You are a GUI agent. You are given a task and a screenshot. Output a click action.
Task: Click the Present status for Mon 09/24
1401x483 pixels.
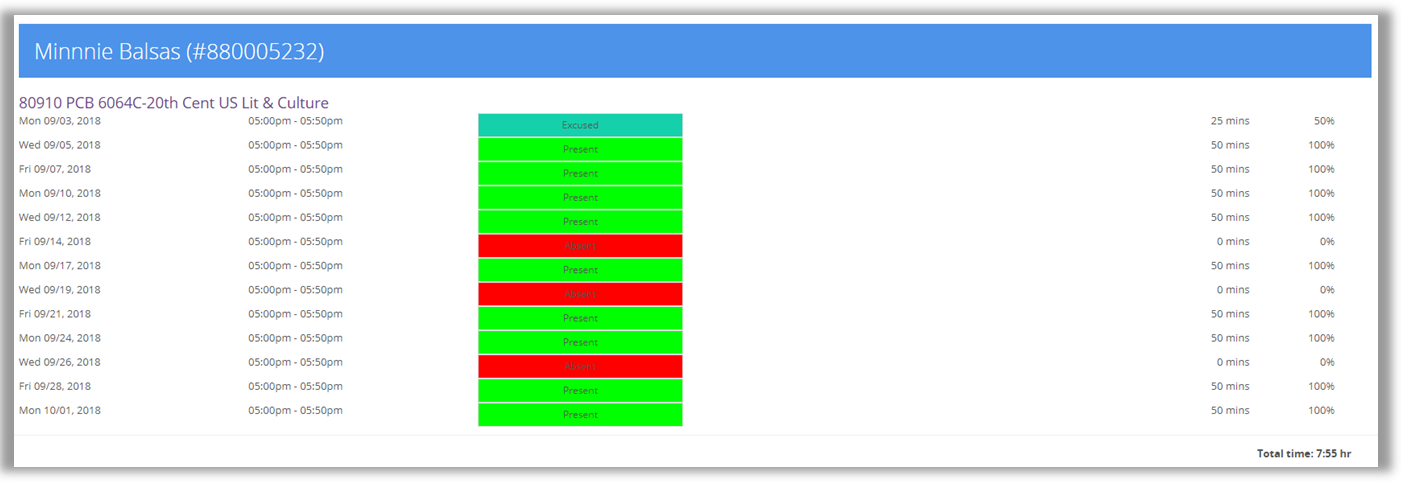pos(580,342)
